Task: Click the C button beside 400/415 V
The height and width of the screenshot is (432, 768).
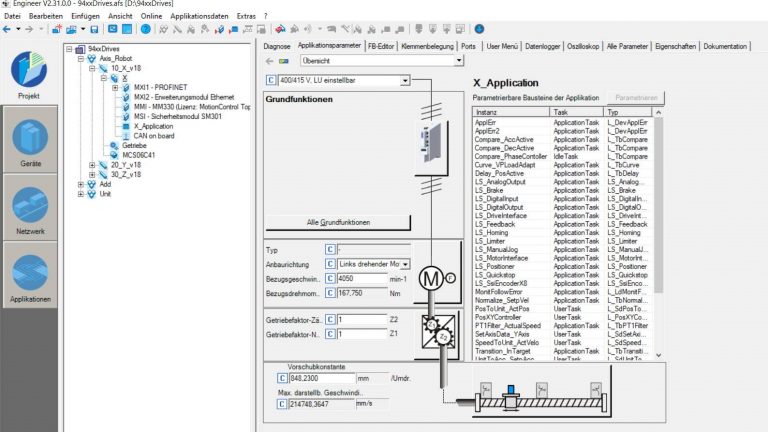Action: click(x=271, y=80)
